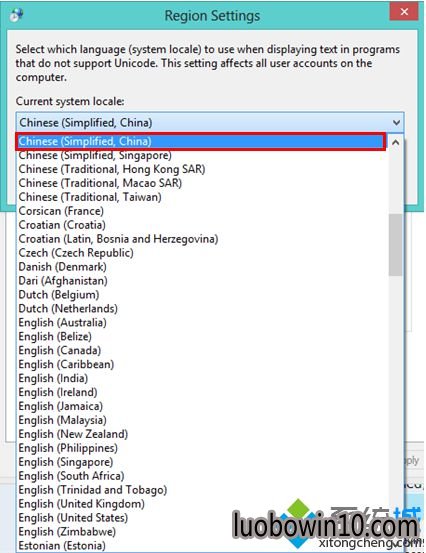Image resolution: width=426 pixels, height=553 pixels.
Task: Select Chinese (Simplified, China) in list
Action: (x=201, y=141)
